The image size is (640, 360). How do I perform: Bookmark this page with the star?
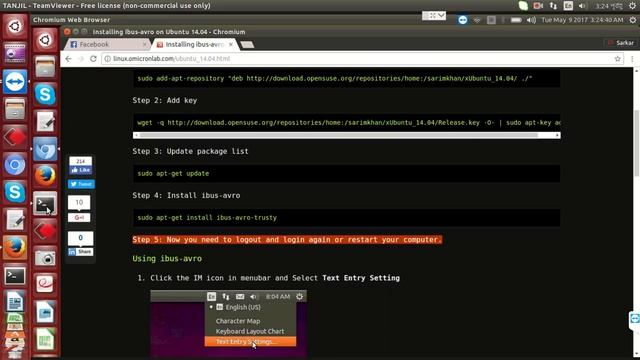617,59
